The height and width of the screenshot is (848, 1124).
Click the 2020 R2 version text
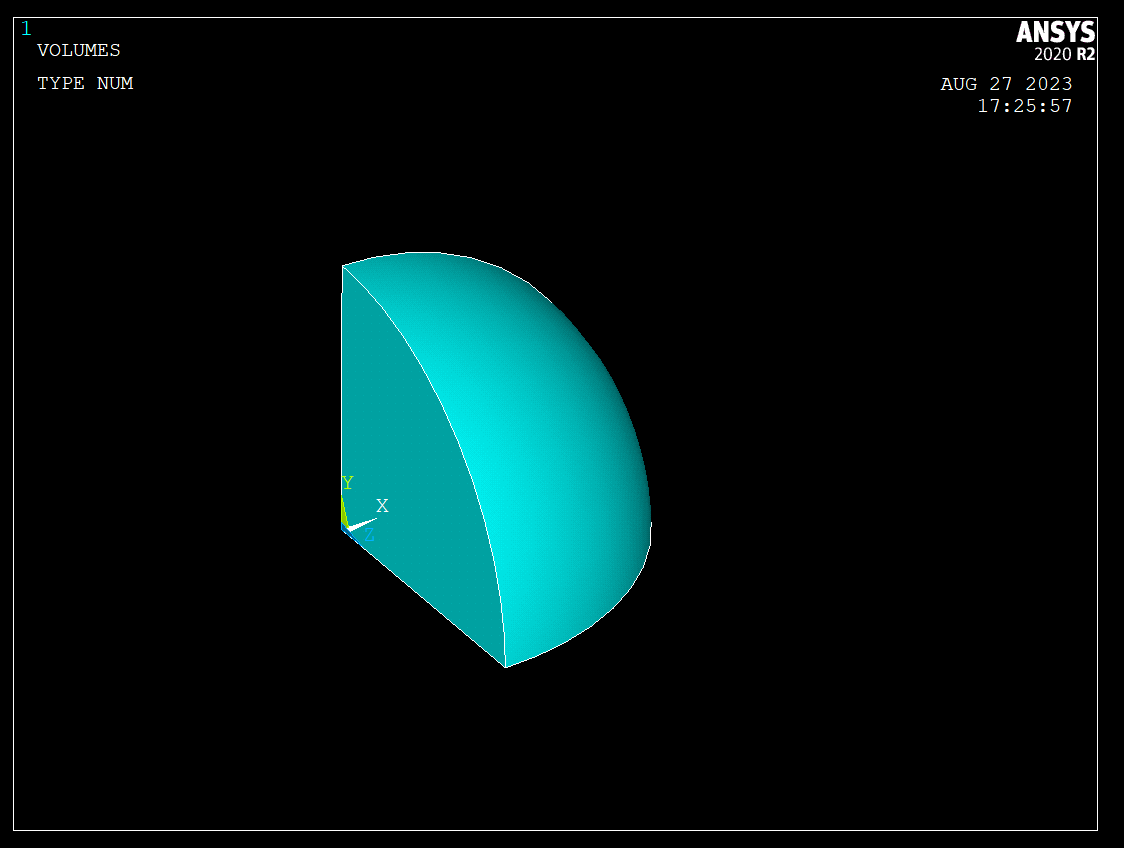pos(1065,54)
